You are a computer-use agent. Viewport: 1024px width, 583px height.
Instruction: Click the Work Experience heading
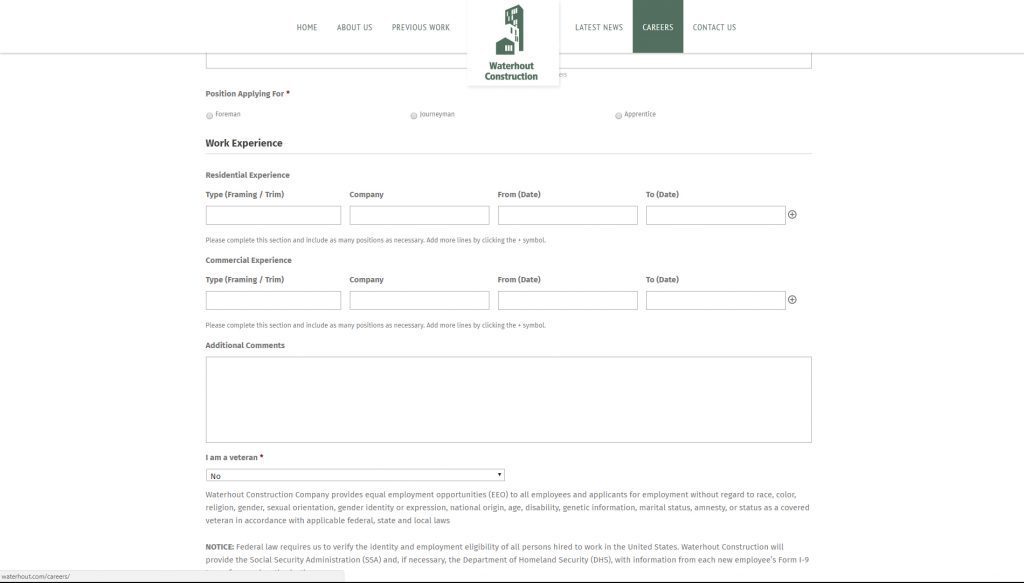[x=244, y=143]
